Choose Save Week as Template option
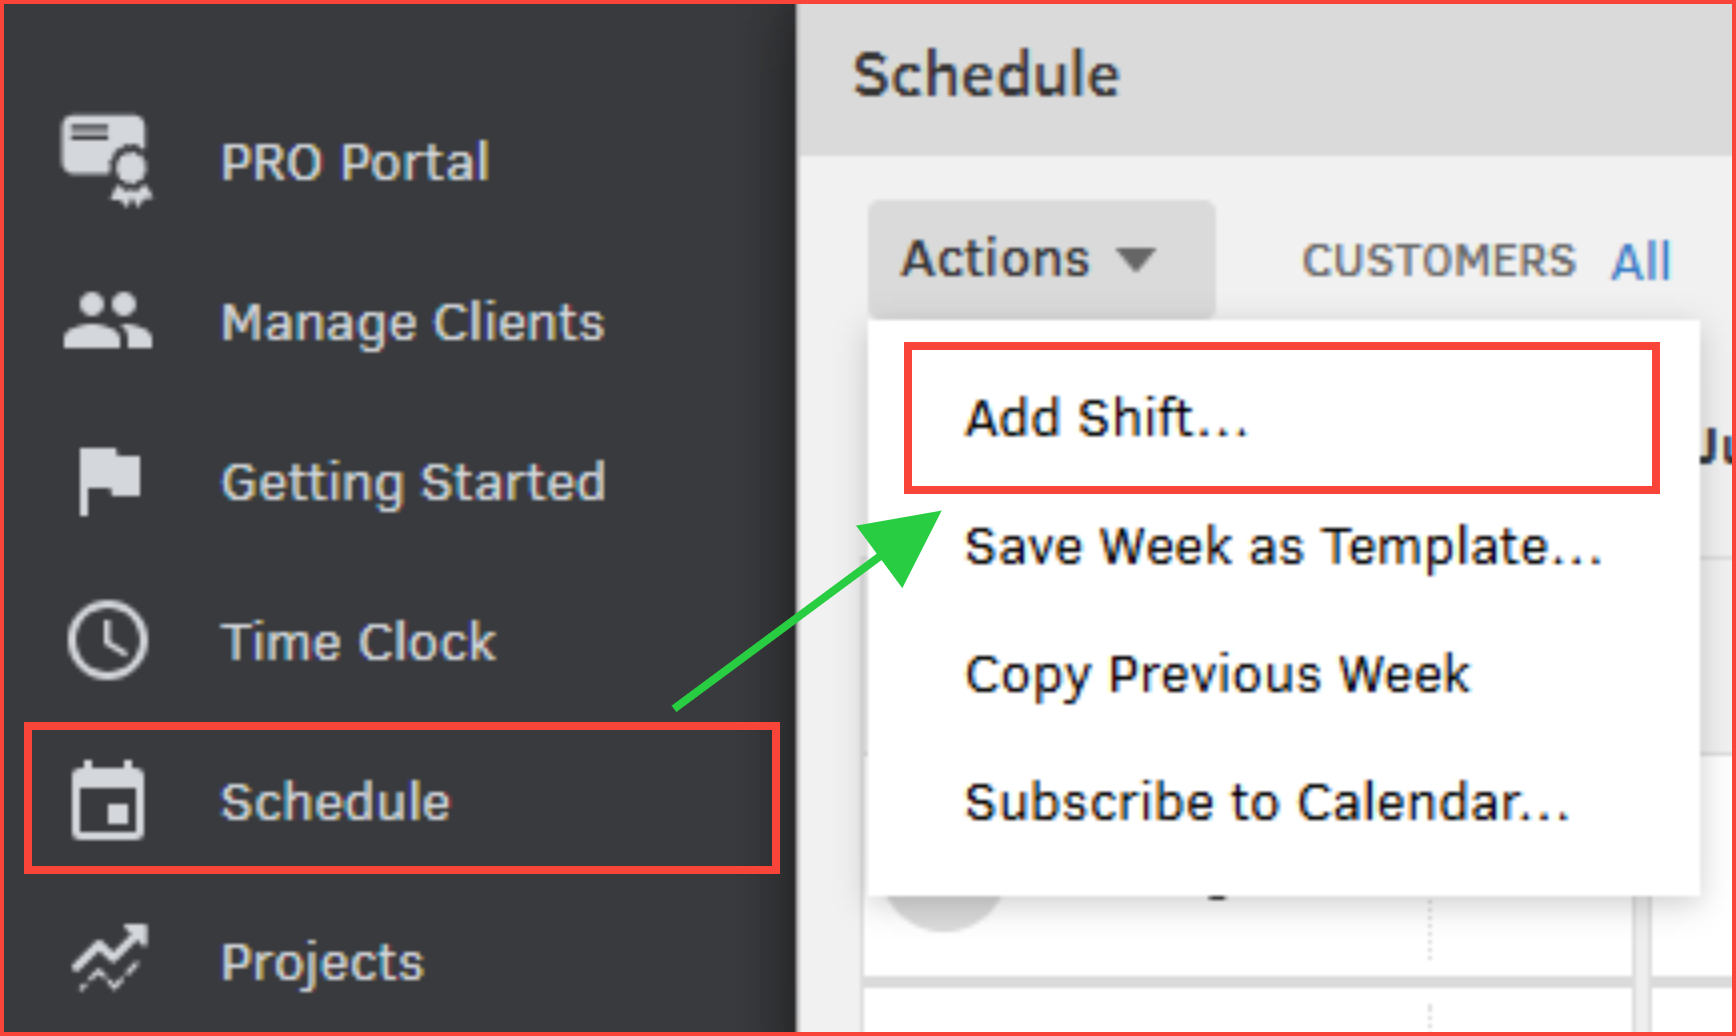1736x1036 pixels. (1282, 547)
